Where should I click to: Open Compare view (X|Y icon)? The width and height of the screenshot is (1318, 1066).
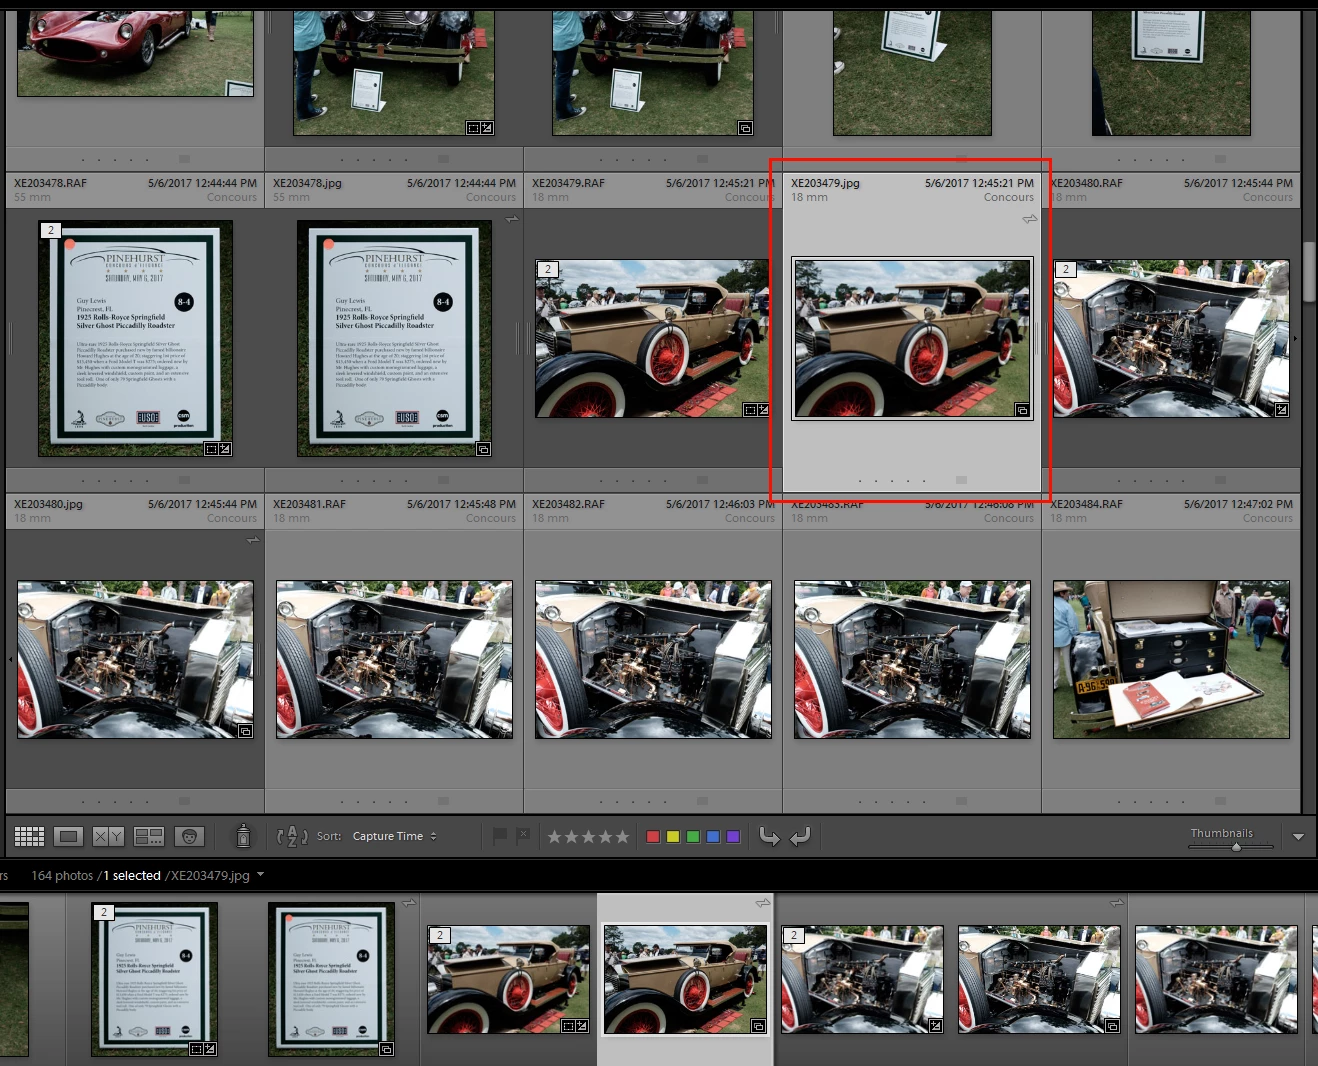[x=108, y=836]
